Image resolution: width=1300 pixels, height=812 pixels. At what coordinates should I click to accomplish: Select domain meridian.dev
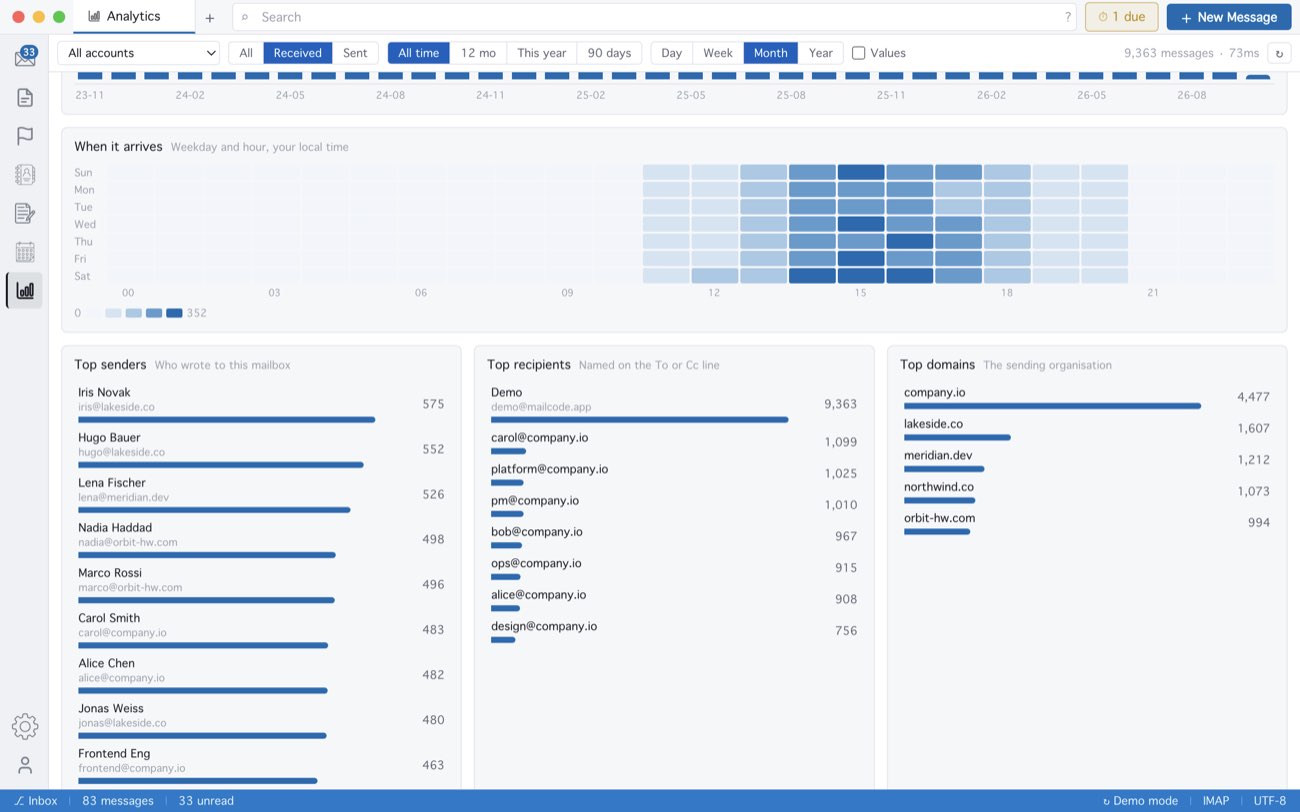(1087, 460)
